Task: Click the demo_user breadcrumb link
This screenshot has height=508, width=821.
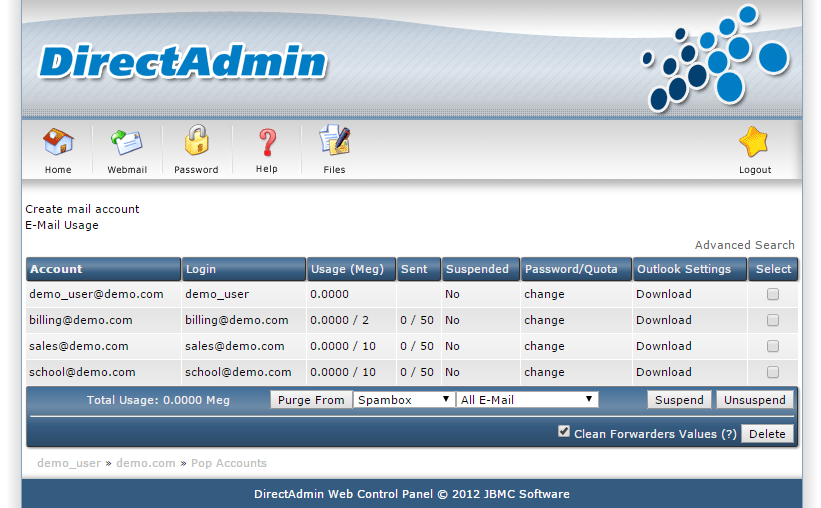Action: click(x=69, y=463)
